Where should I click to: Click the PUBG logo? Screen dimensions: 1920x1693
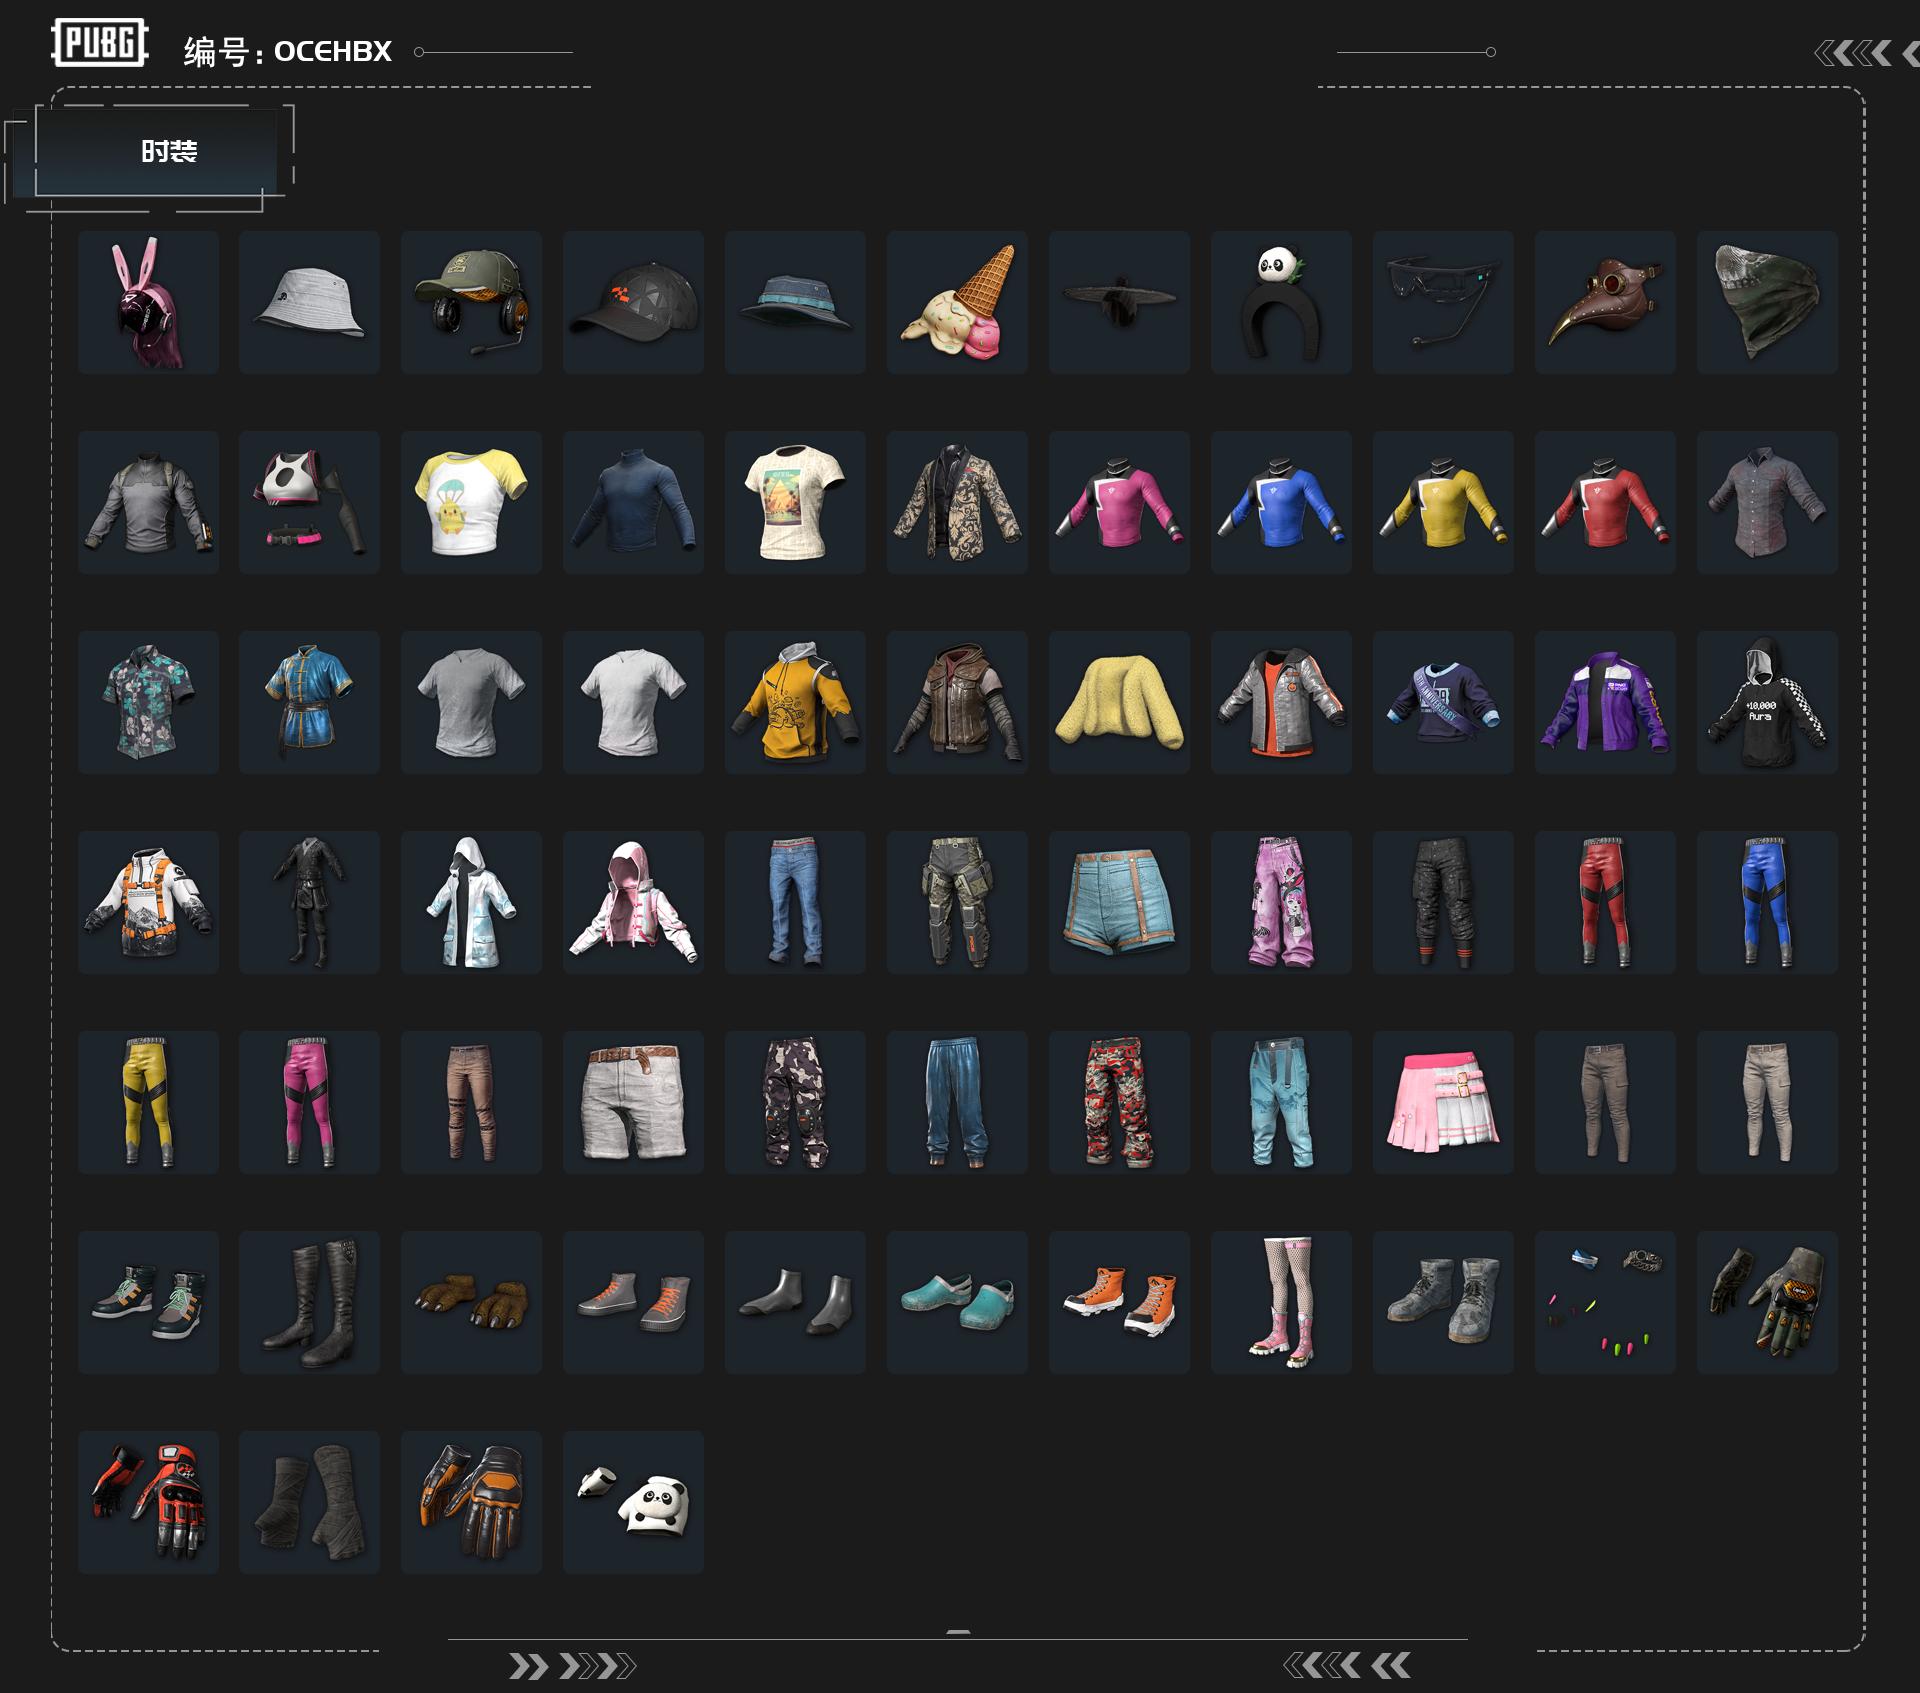[99, 43]
